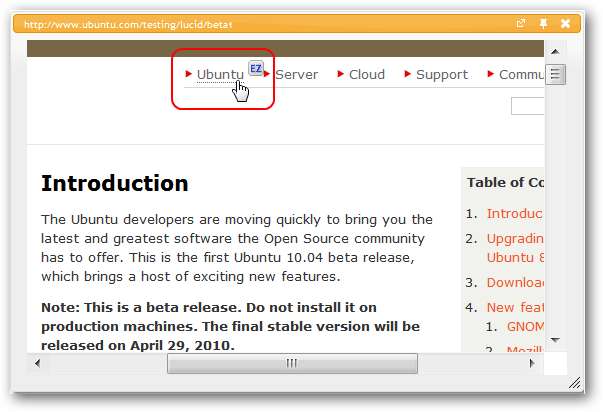Open popup page in new tab icon
Screen dimensions: 603x412
520,24
